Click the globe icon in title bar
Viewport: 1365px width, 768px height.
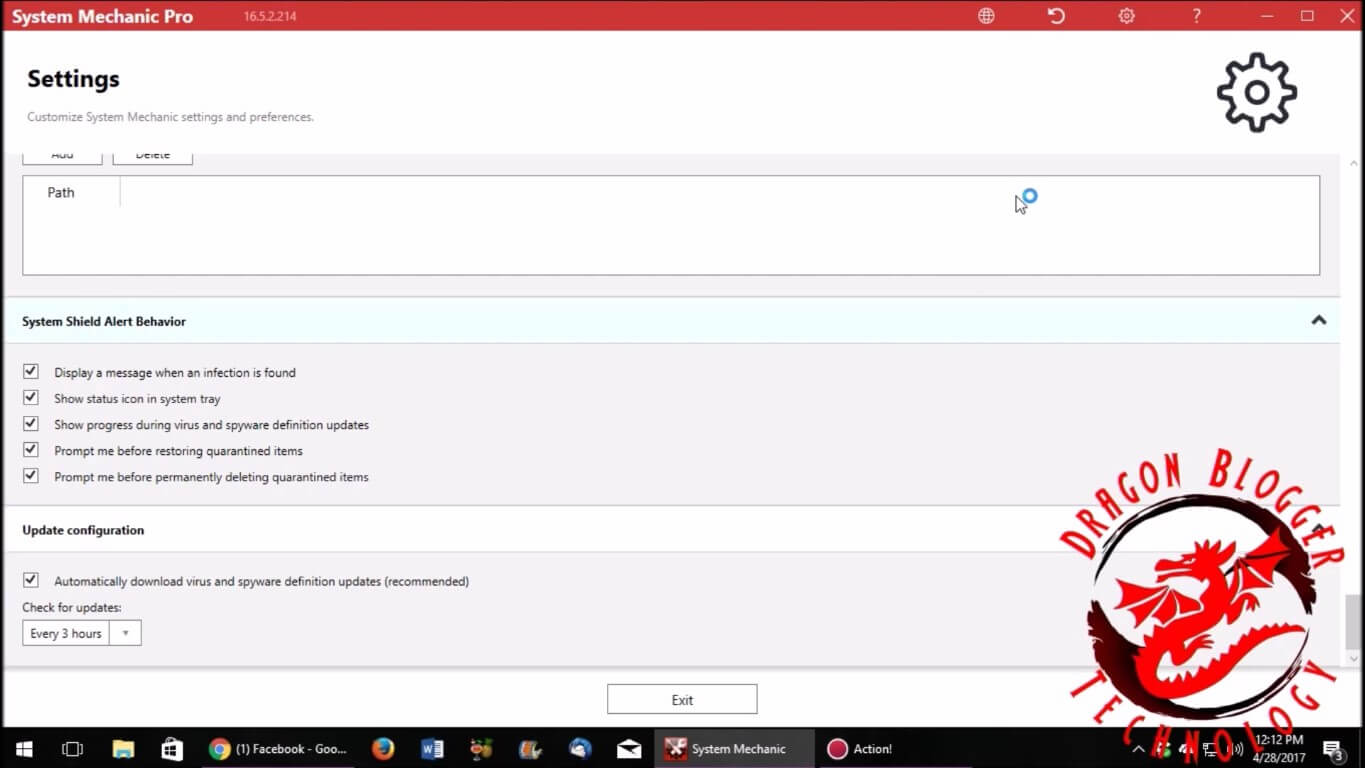tap(986, 16)
